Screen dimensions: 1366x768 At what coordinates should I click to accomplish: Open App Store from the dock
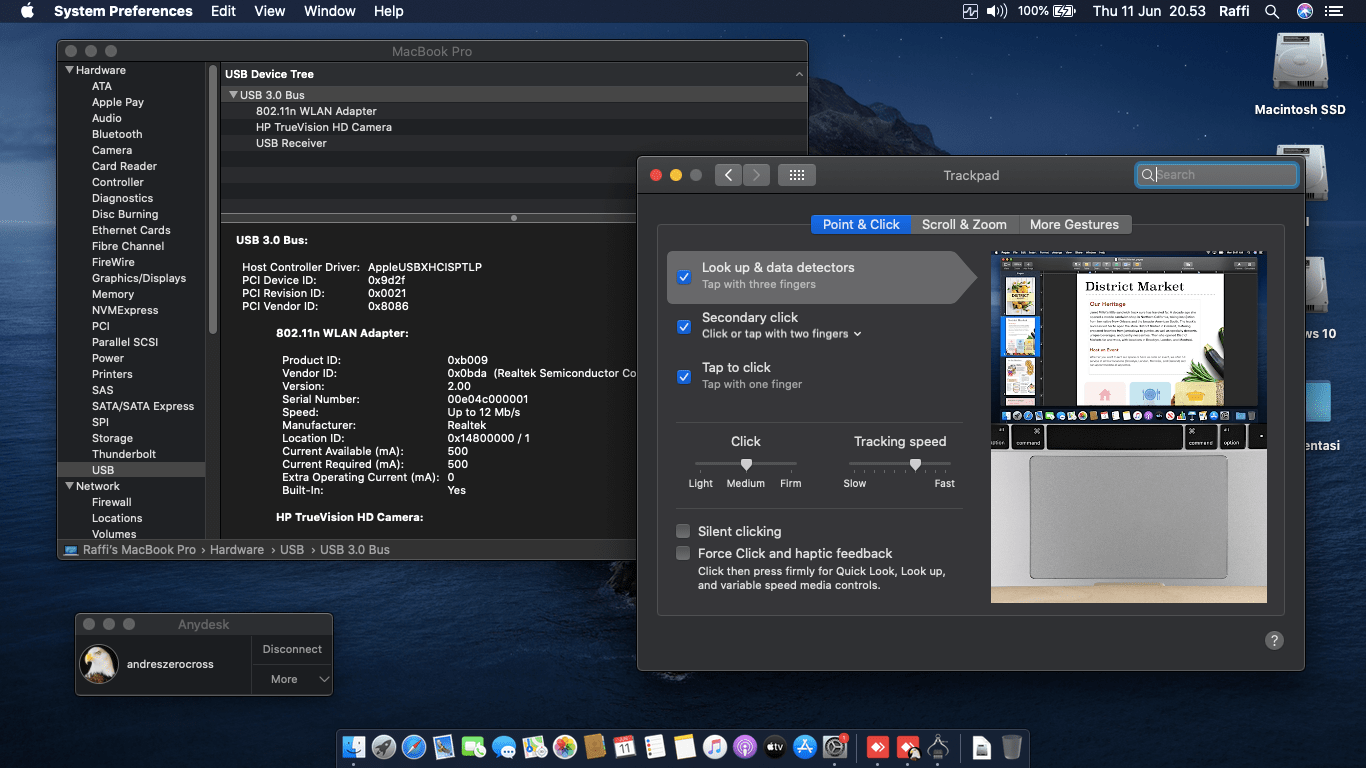point(805,747)
